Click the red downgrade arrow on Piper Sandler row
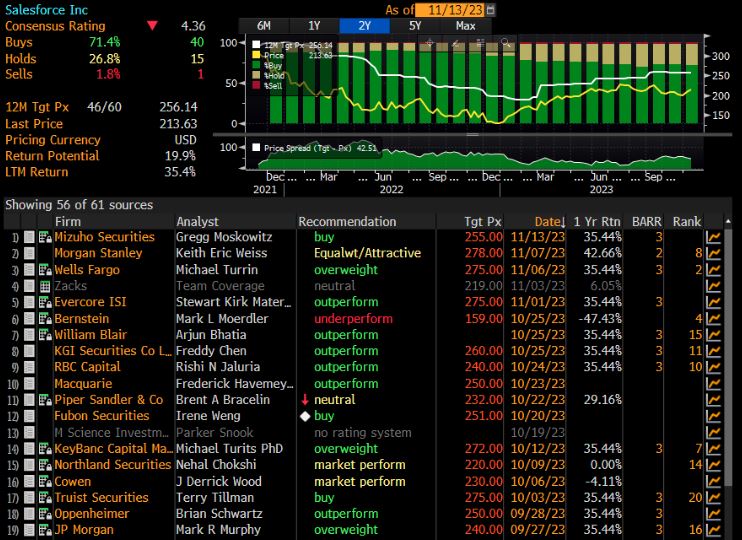The image size is (742, 540). [305, 399]
